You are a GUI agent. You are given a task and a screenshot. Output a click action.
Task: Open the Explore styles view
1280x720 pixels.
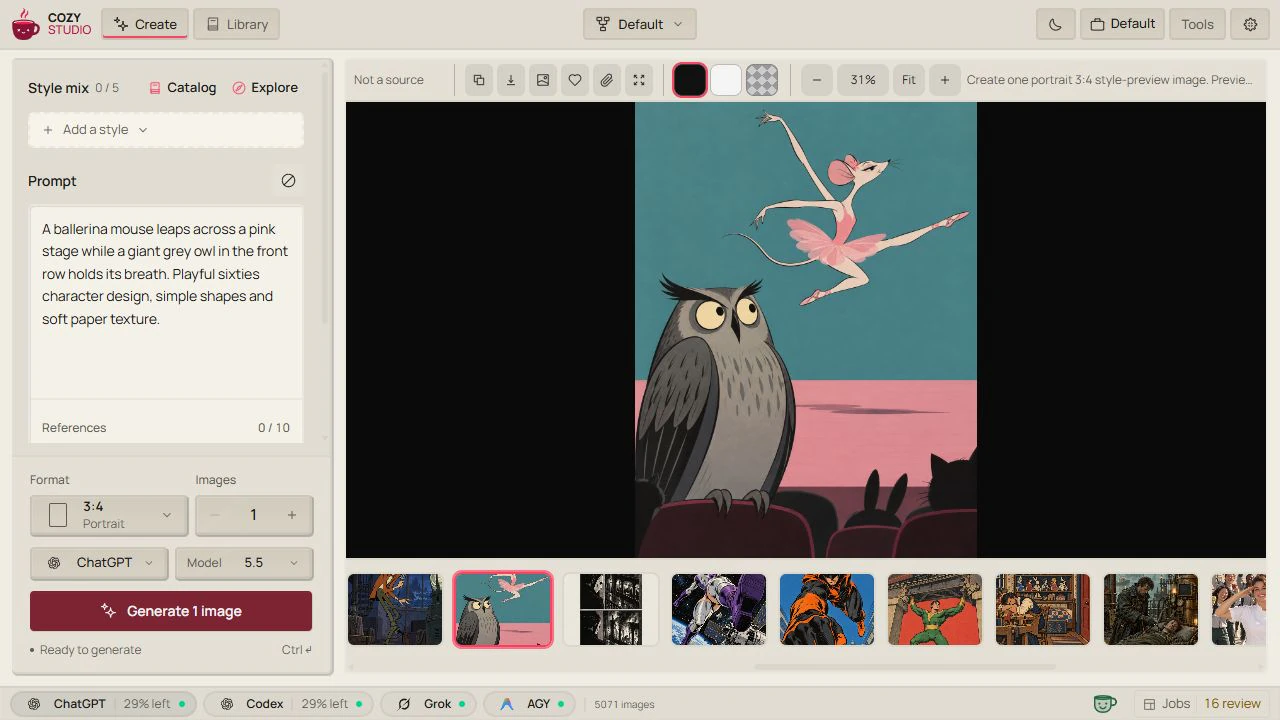tap(265, 88)
